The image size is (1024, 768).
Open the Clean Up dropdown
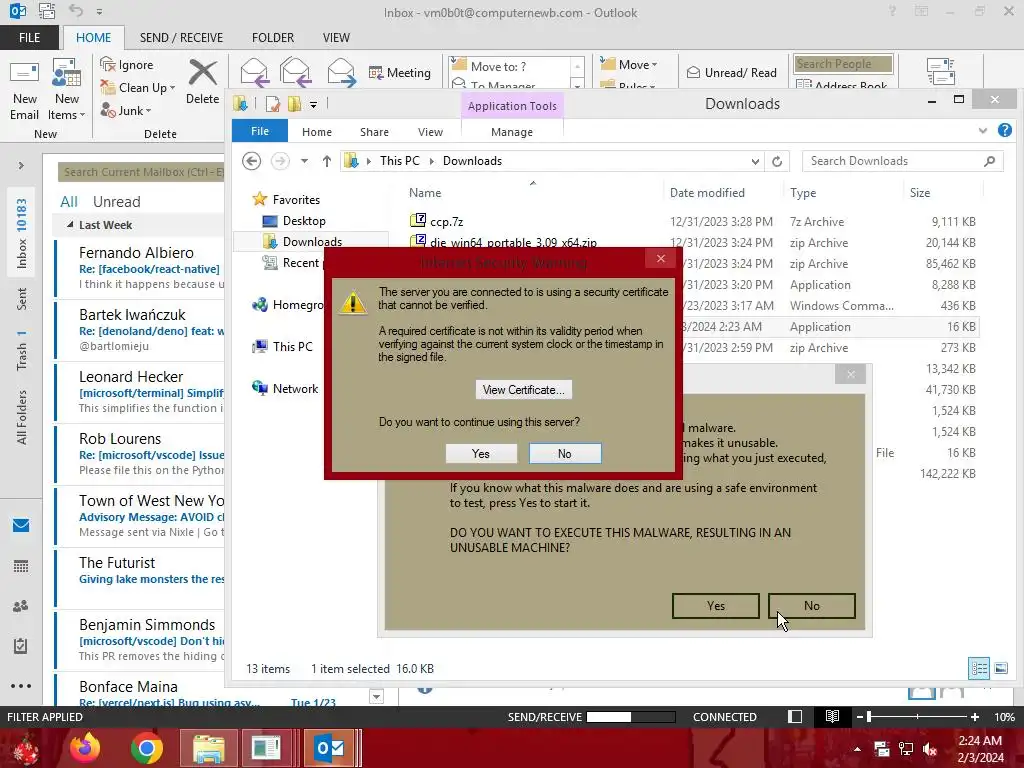tap(137, 88)
